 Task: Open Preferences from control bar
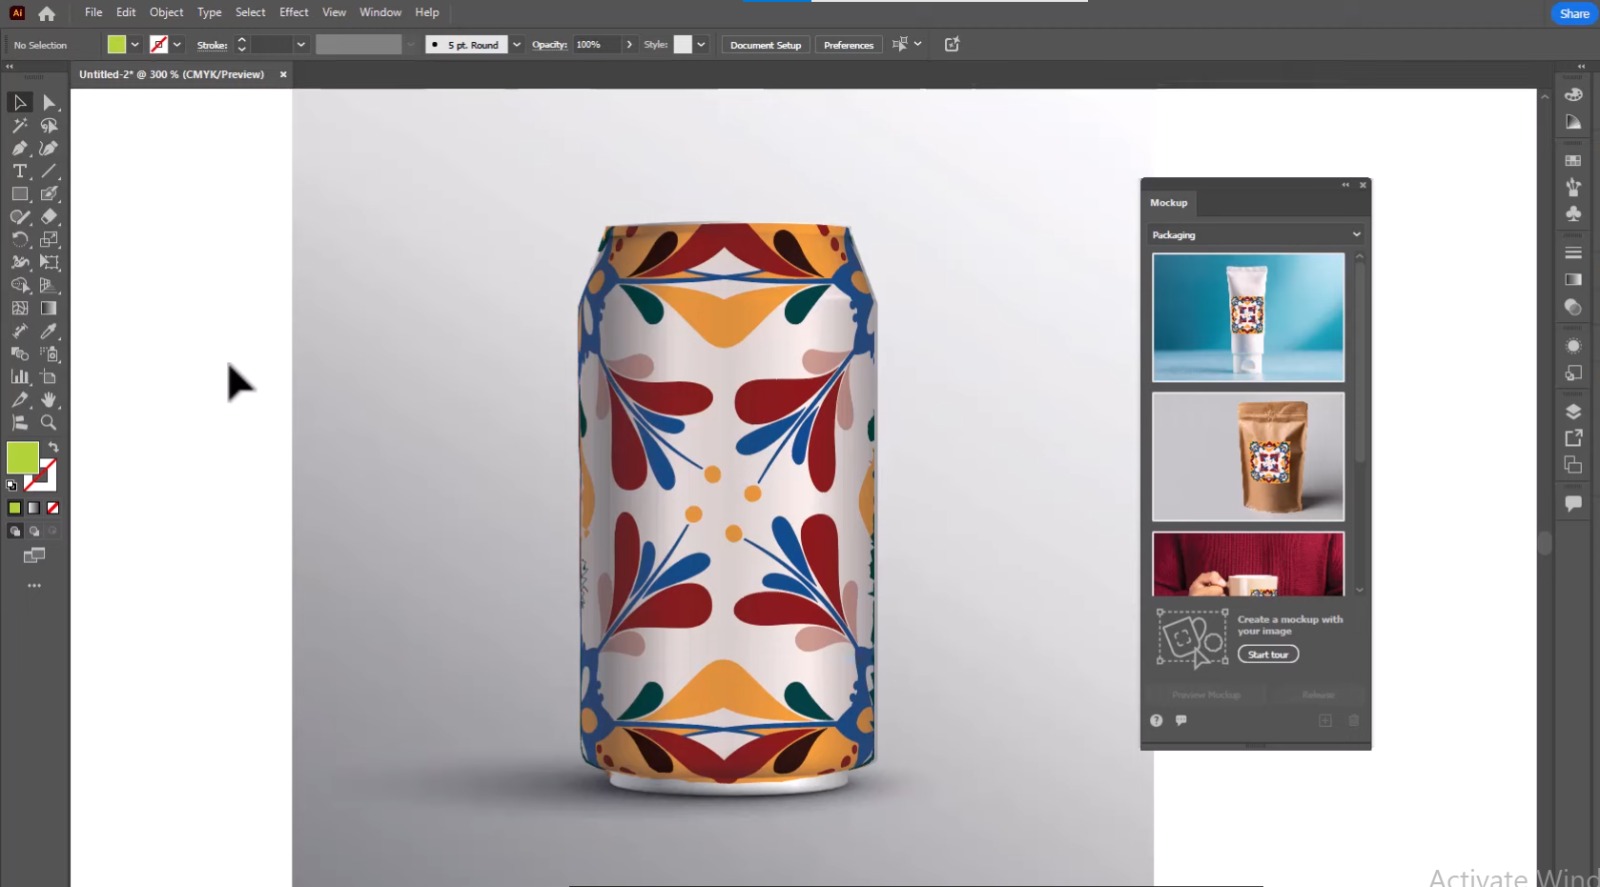[848, 45]
